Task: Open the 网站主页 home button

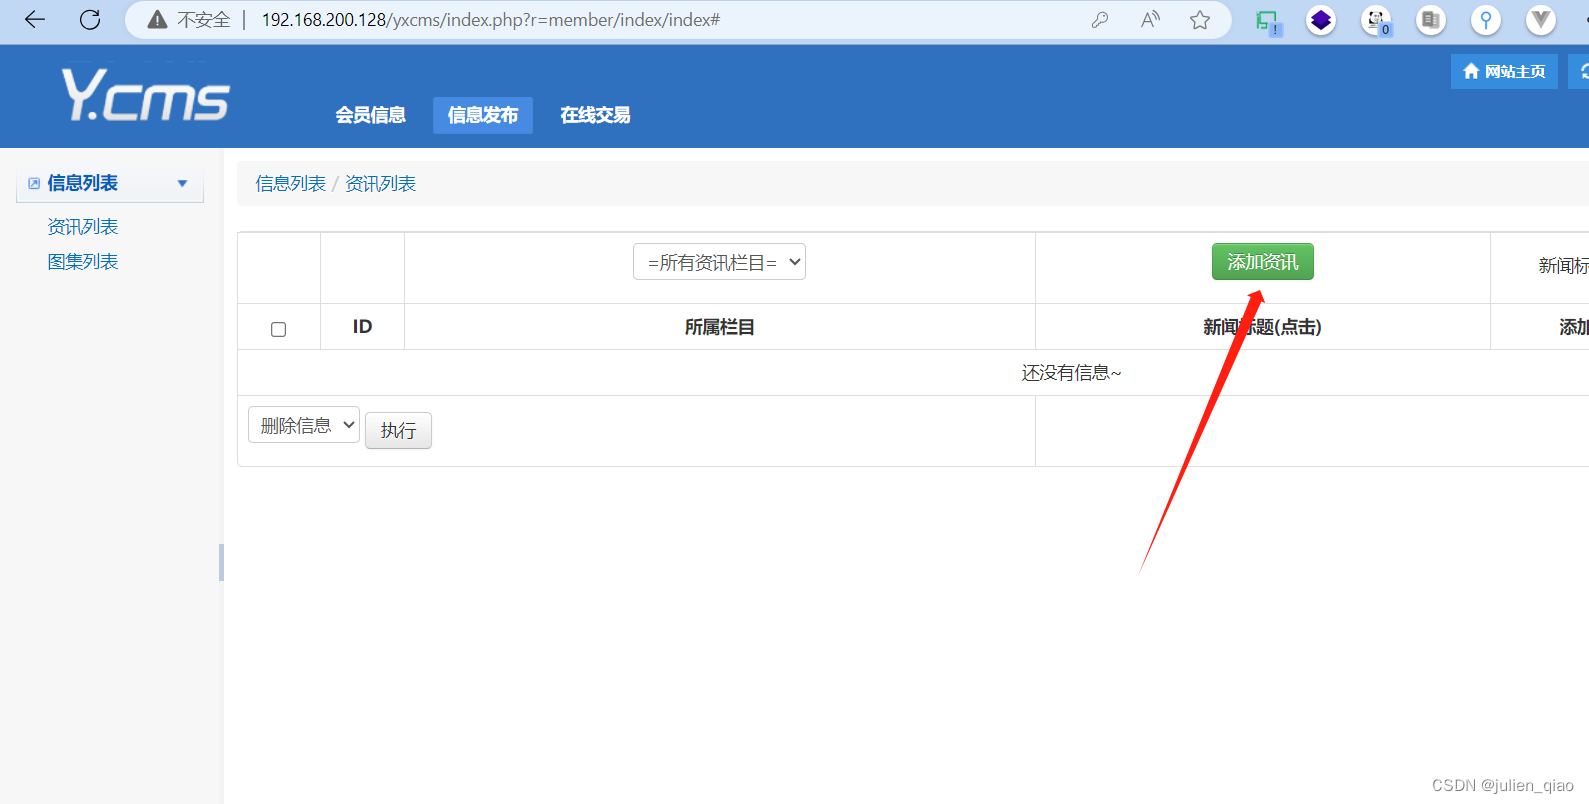Action: (1504, 71)
